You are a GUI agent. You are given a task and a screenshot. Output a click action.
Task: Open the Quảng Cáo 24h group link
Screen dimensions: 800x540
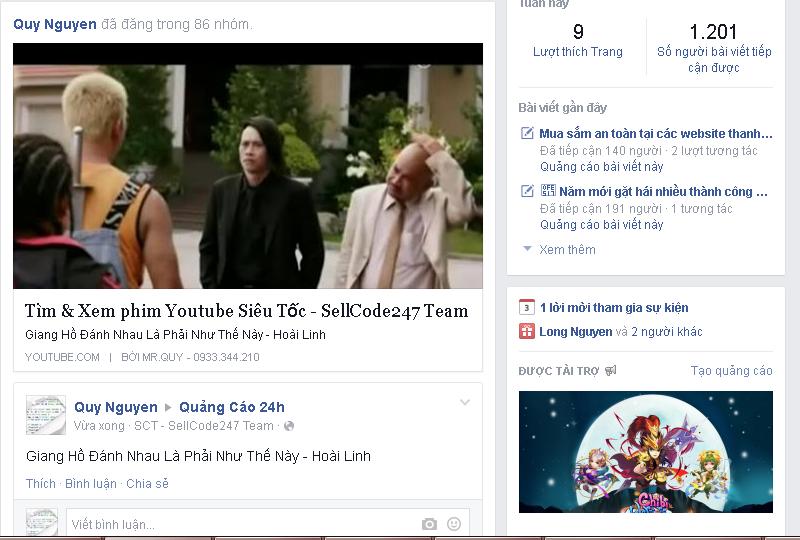click(232, 407)
